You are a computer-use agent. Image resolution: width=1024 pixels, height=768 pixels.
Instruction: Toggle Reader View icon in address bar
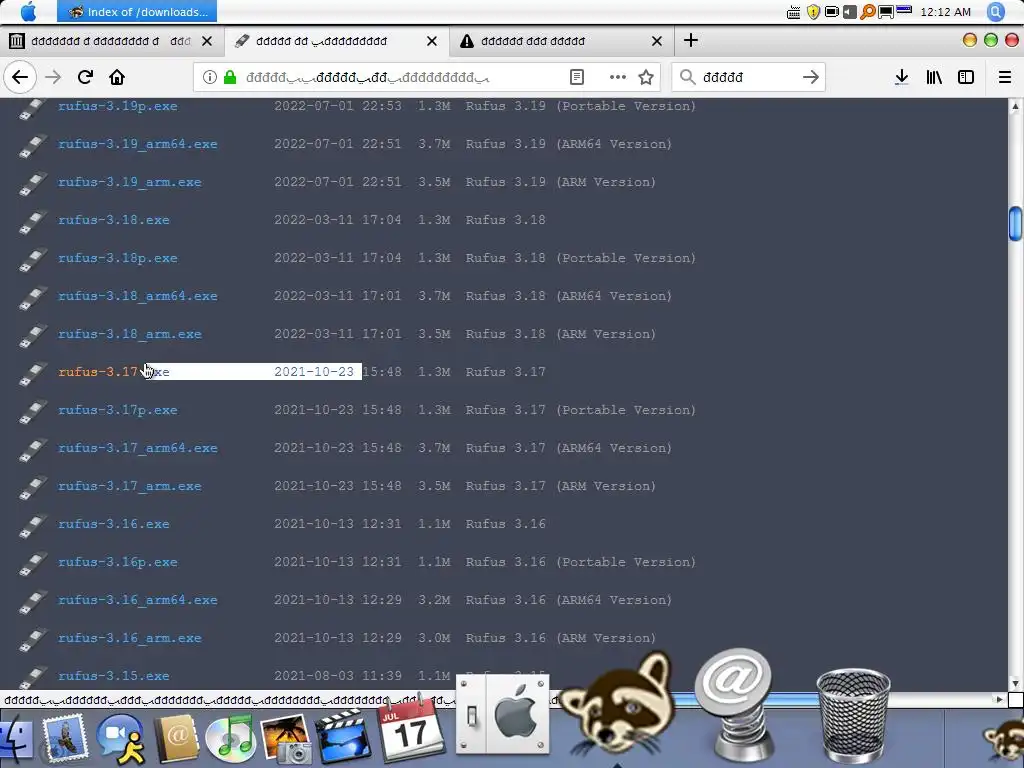[577, 77]
